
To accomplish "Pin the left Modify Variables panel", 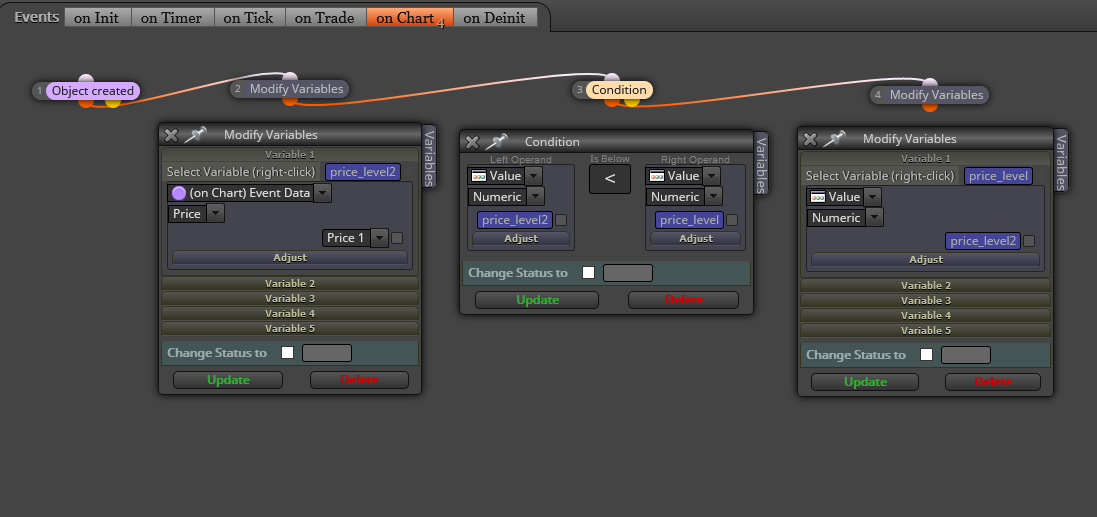I will point(195,134).
